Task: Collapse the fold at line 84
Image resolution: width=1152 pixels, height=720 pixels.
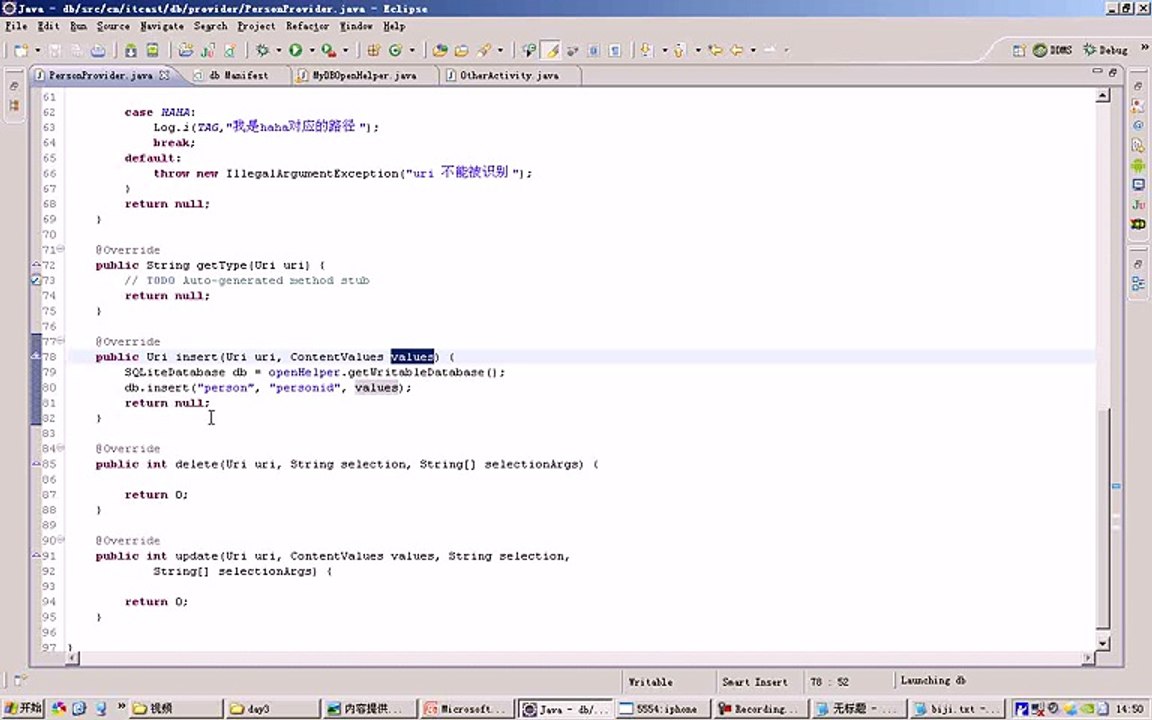Action: pyautogui.click(x=60, y=447)
